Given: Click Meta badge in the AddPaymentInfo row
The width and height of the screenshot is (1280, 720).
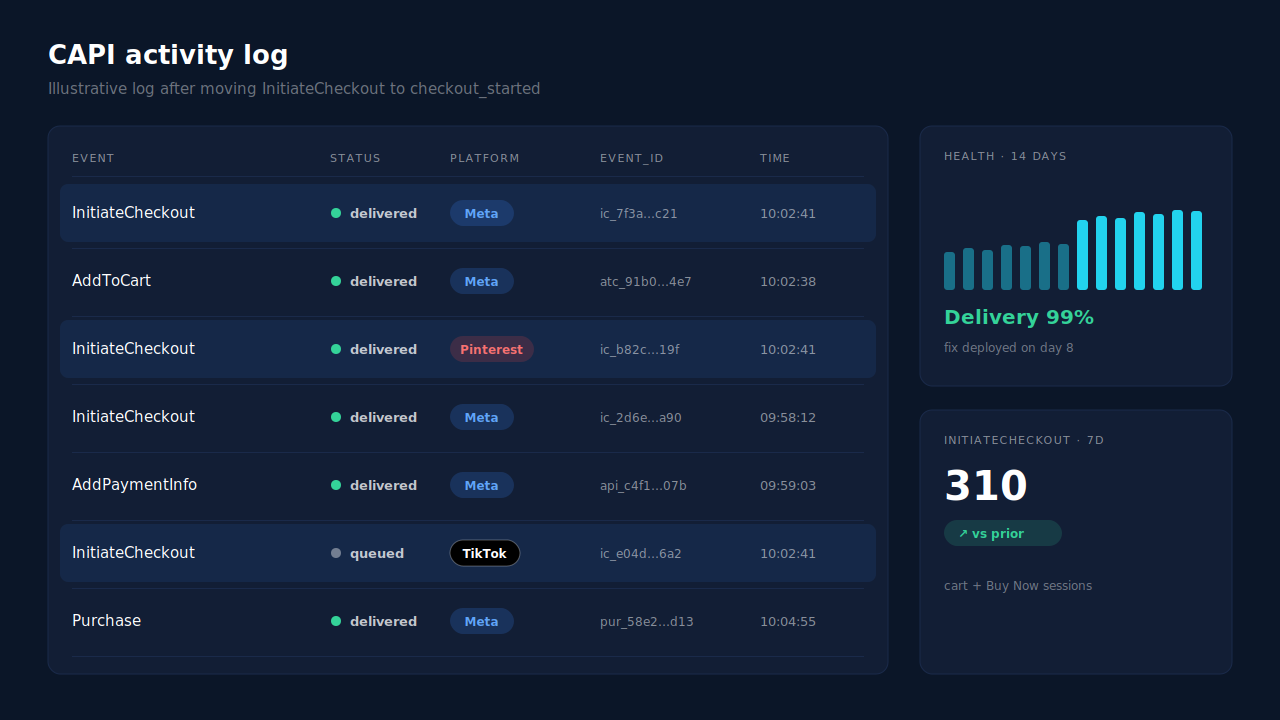Looking at the screenshot, I should [482, 485].
